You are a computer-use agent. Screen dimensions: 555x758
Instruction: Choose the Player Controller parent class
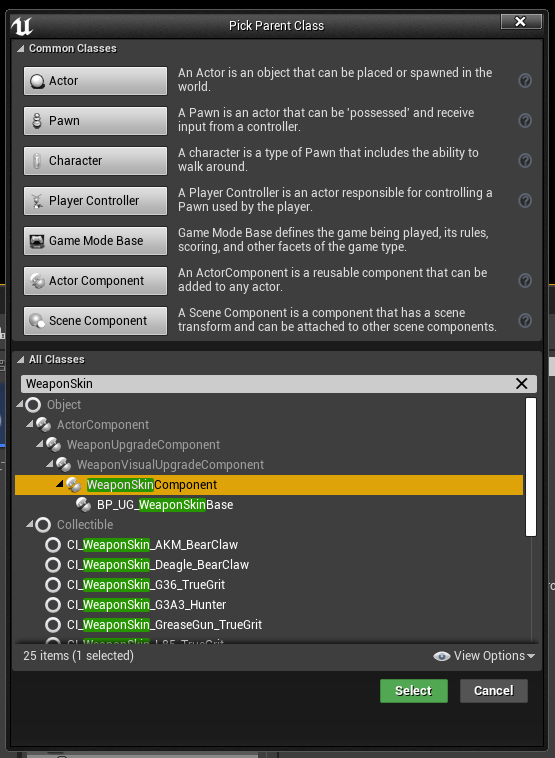click(95, 201)
